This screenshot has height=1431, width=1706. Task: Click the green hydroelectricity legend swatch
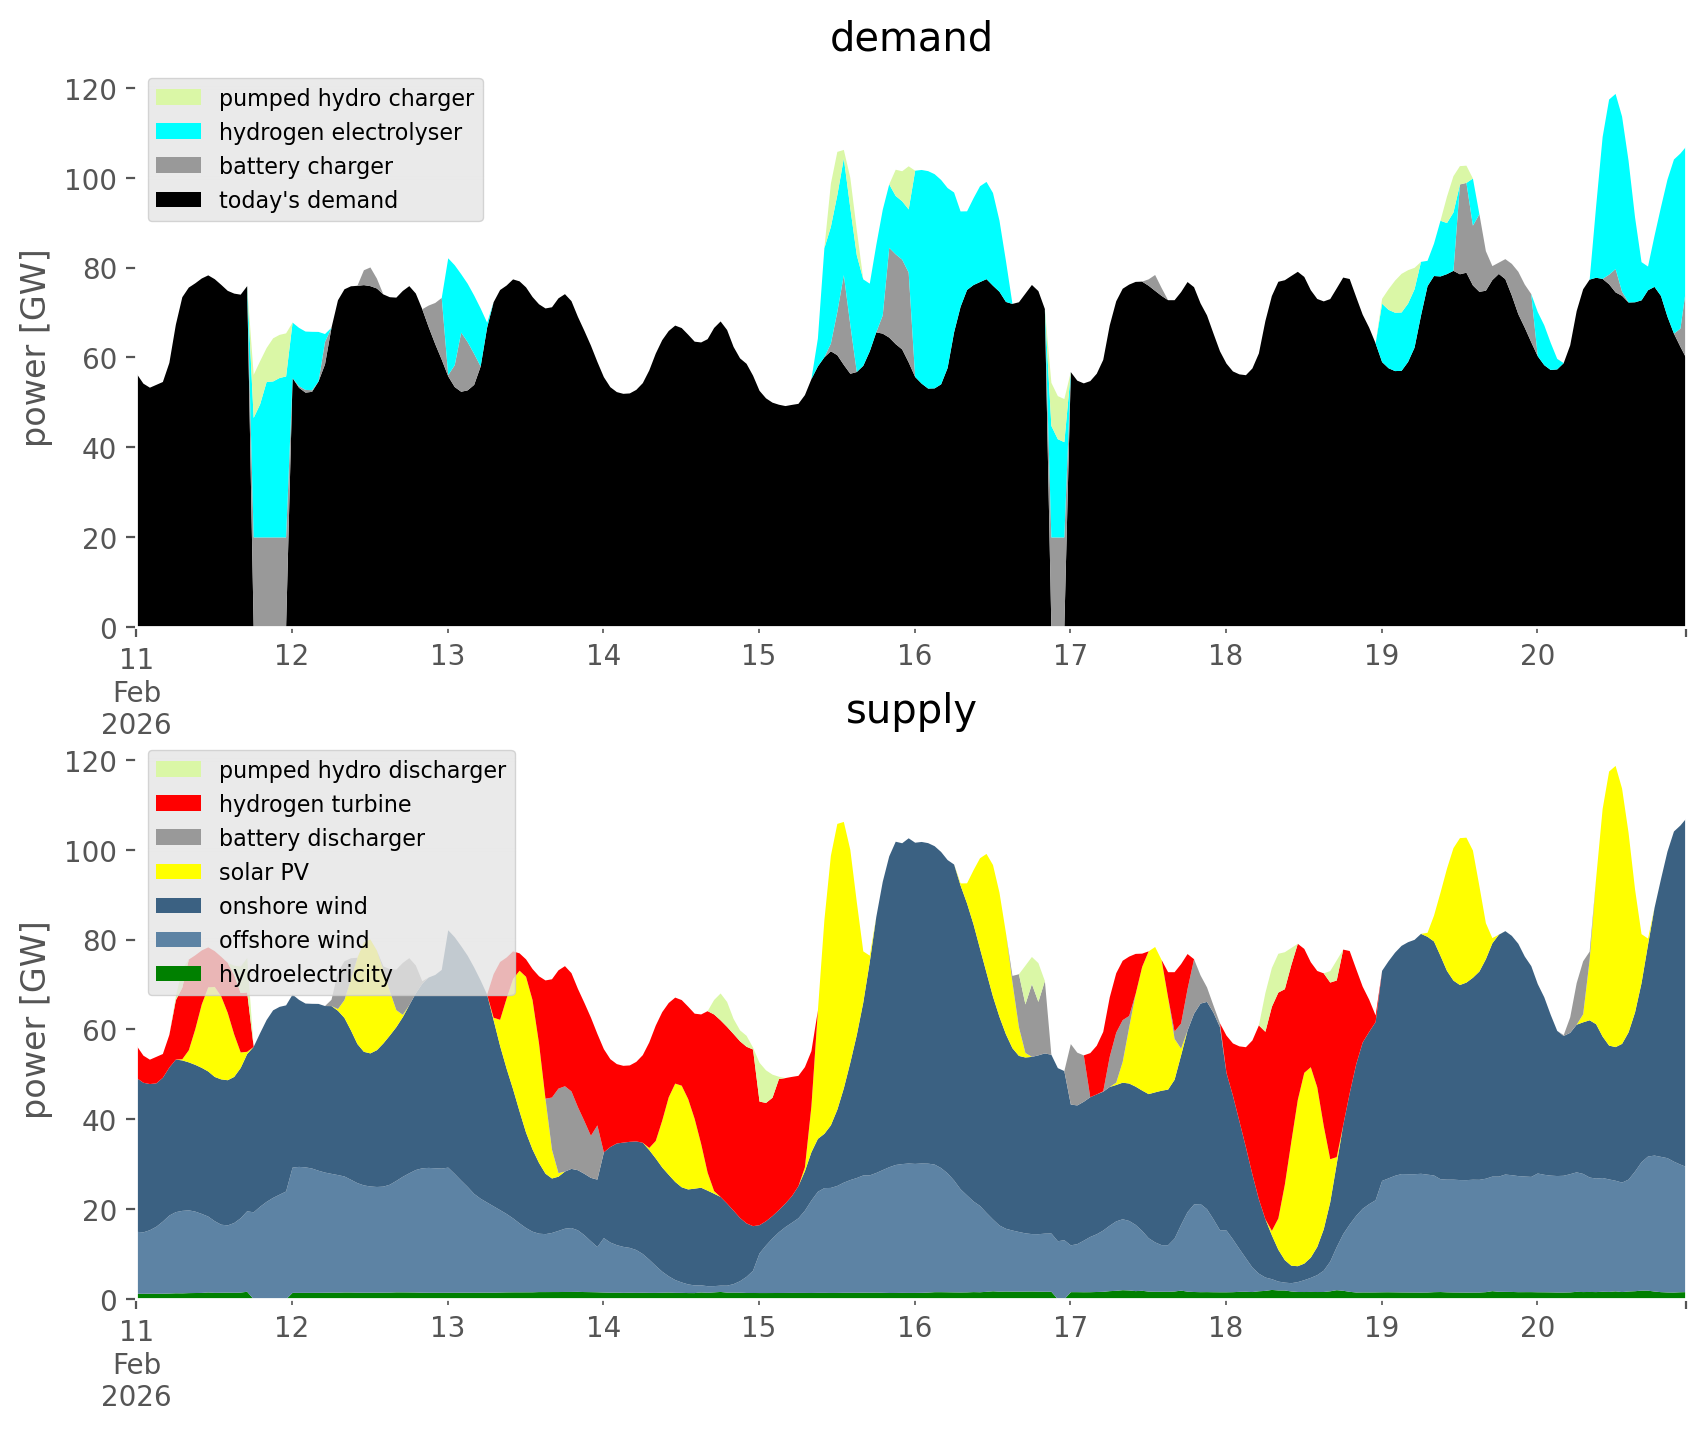179,974
